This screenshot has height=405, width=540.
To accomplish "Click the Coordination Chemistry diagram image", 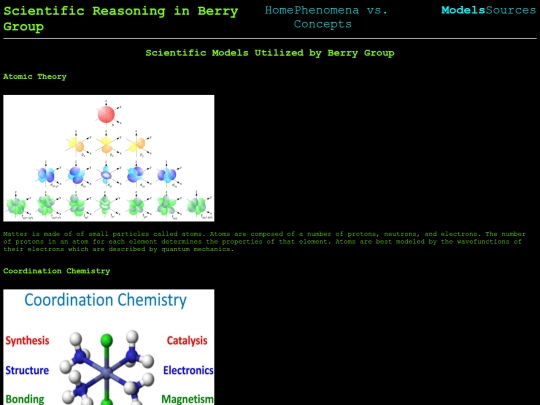I will tap(109, 347).
